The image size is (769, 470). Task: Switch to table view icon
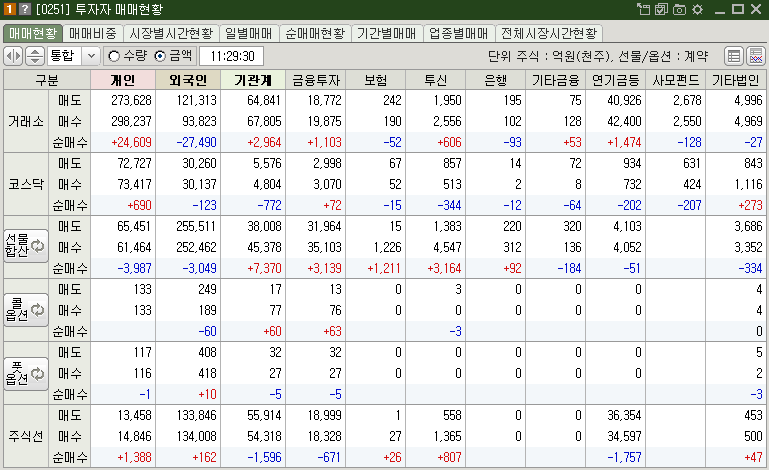(x=734, y=56)
